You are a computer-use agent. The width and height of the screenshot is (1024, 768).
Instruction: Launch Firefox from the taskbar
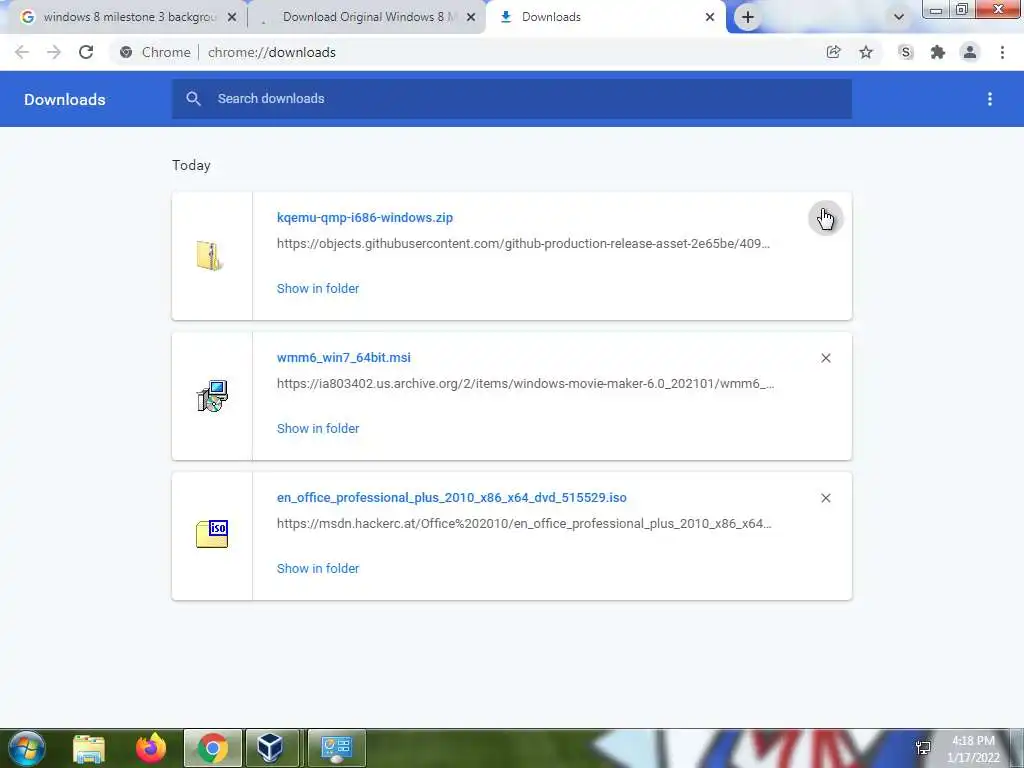151,748
